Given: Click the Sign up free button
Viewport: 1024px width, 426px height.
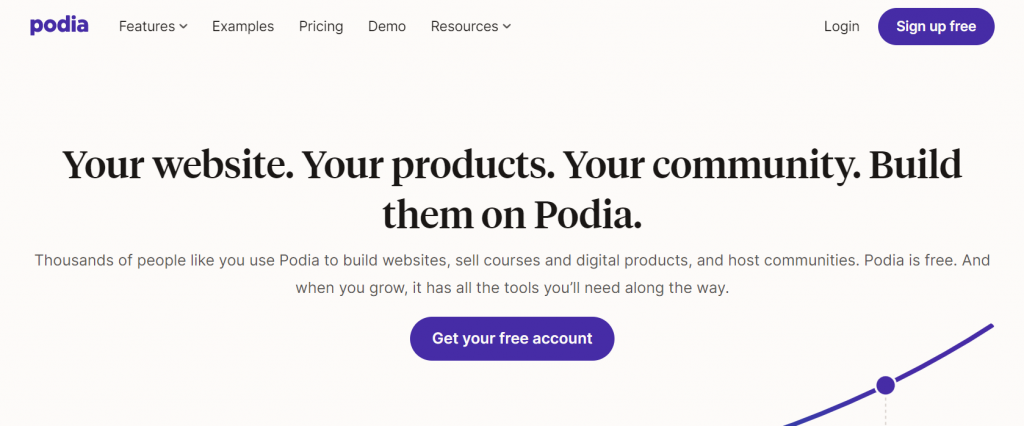Looking at the screenshot, I should (936, 27).
